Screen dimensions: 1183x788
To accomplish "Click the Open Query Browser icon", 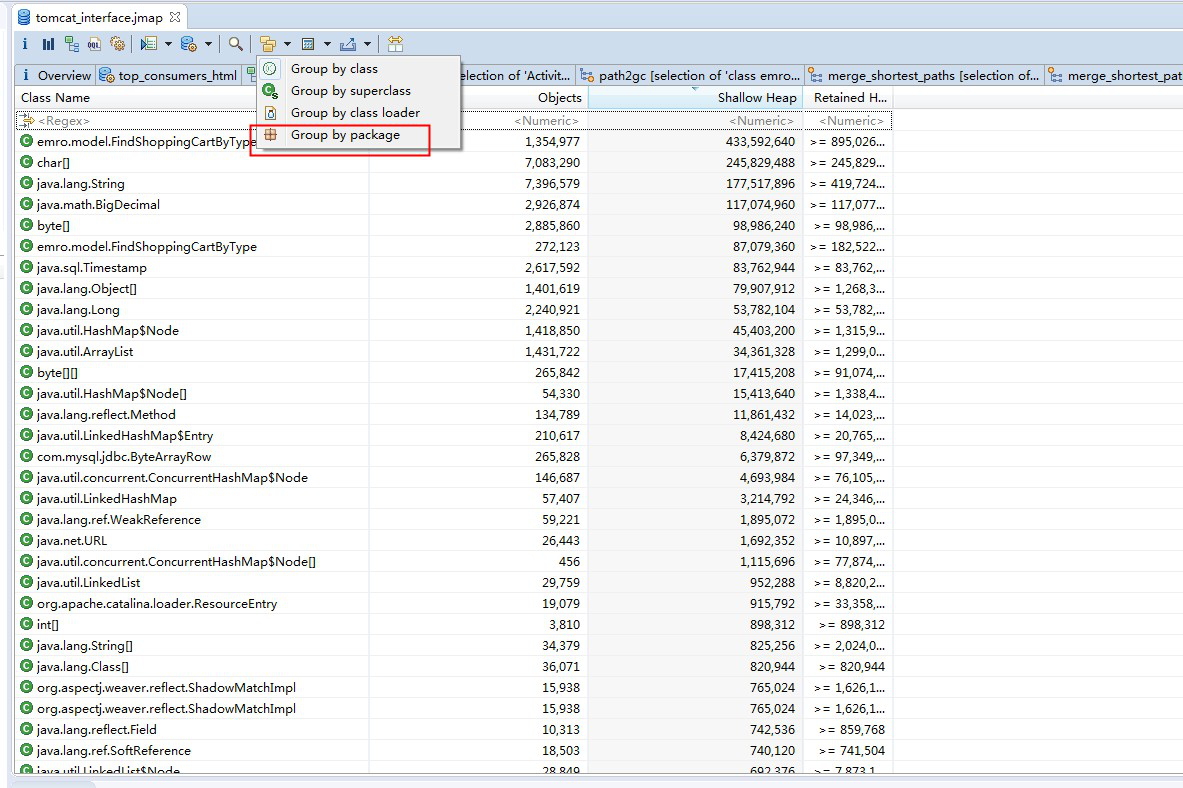I will click(188, 44).
